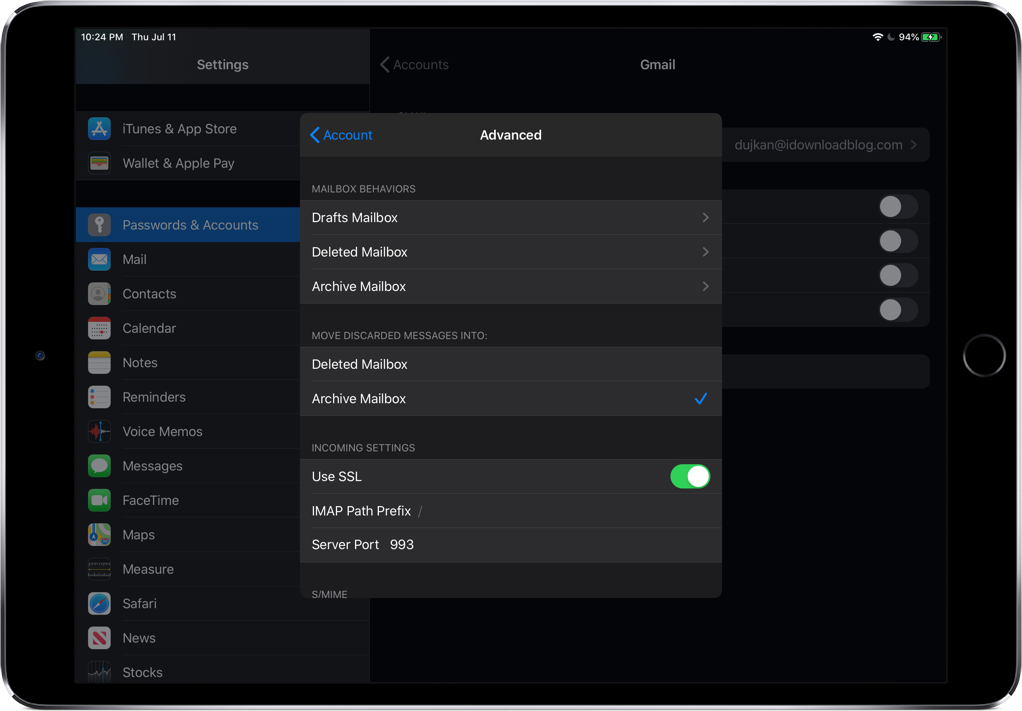This screenshot has height=711, width=1022.
Task: Open the Maps icon
Action: coord(99,534)
